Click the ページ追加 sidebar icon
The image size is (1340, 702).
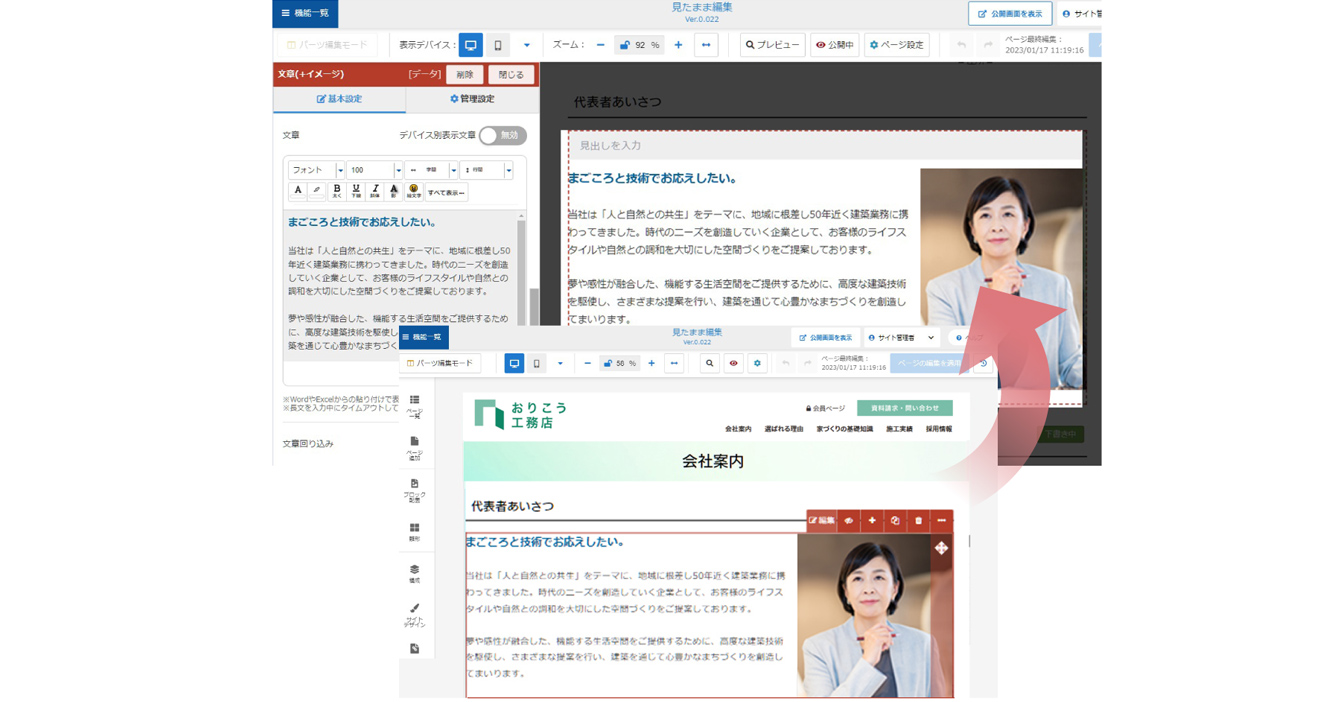(x=414, y=446)
